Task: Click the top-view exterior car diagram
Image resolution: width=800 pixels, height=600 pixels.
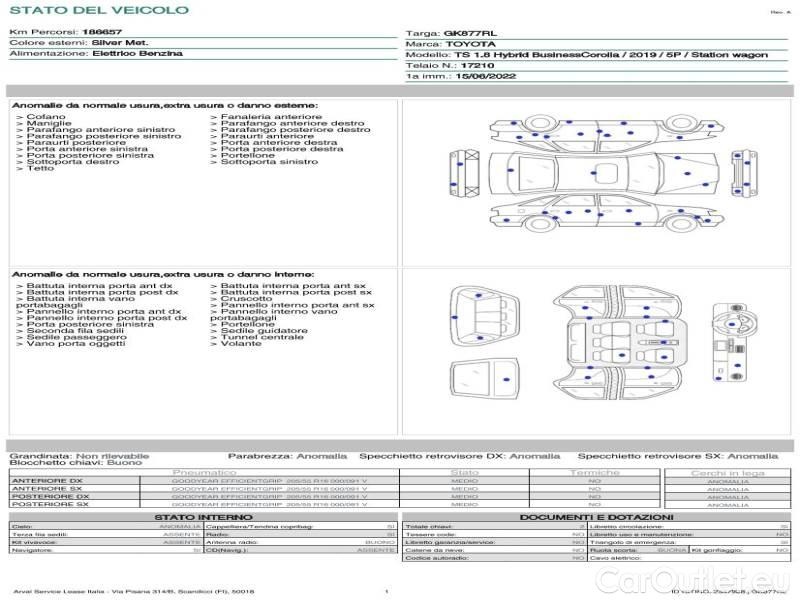Action: pos(604,173)
